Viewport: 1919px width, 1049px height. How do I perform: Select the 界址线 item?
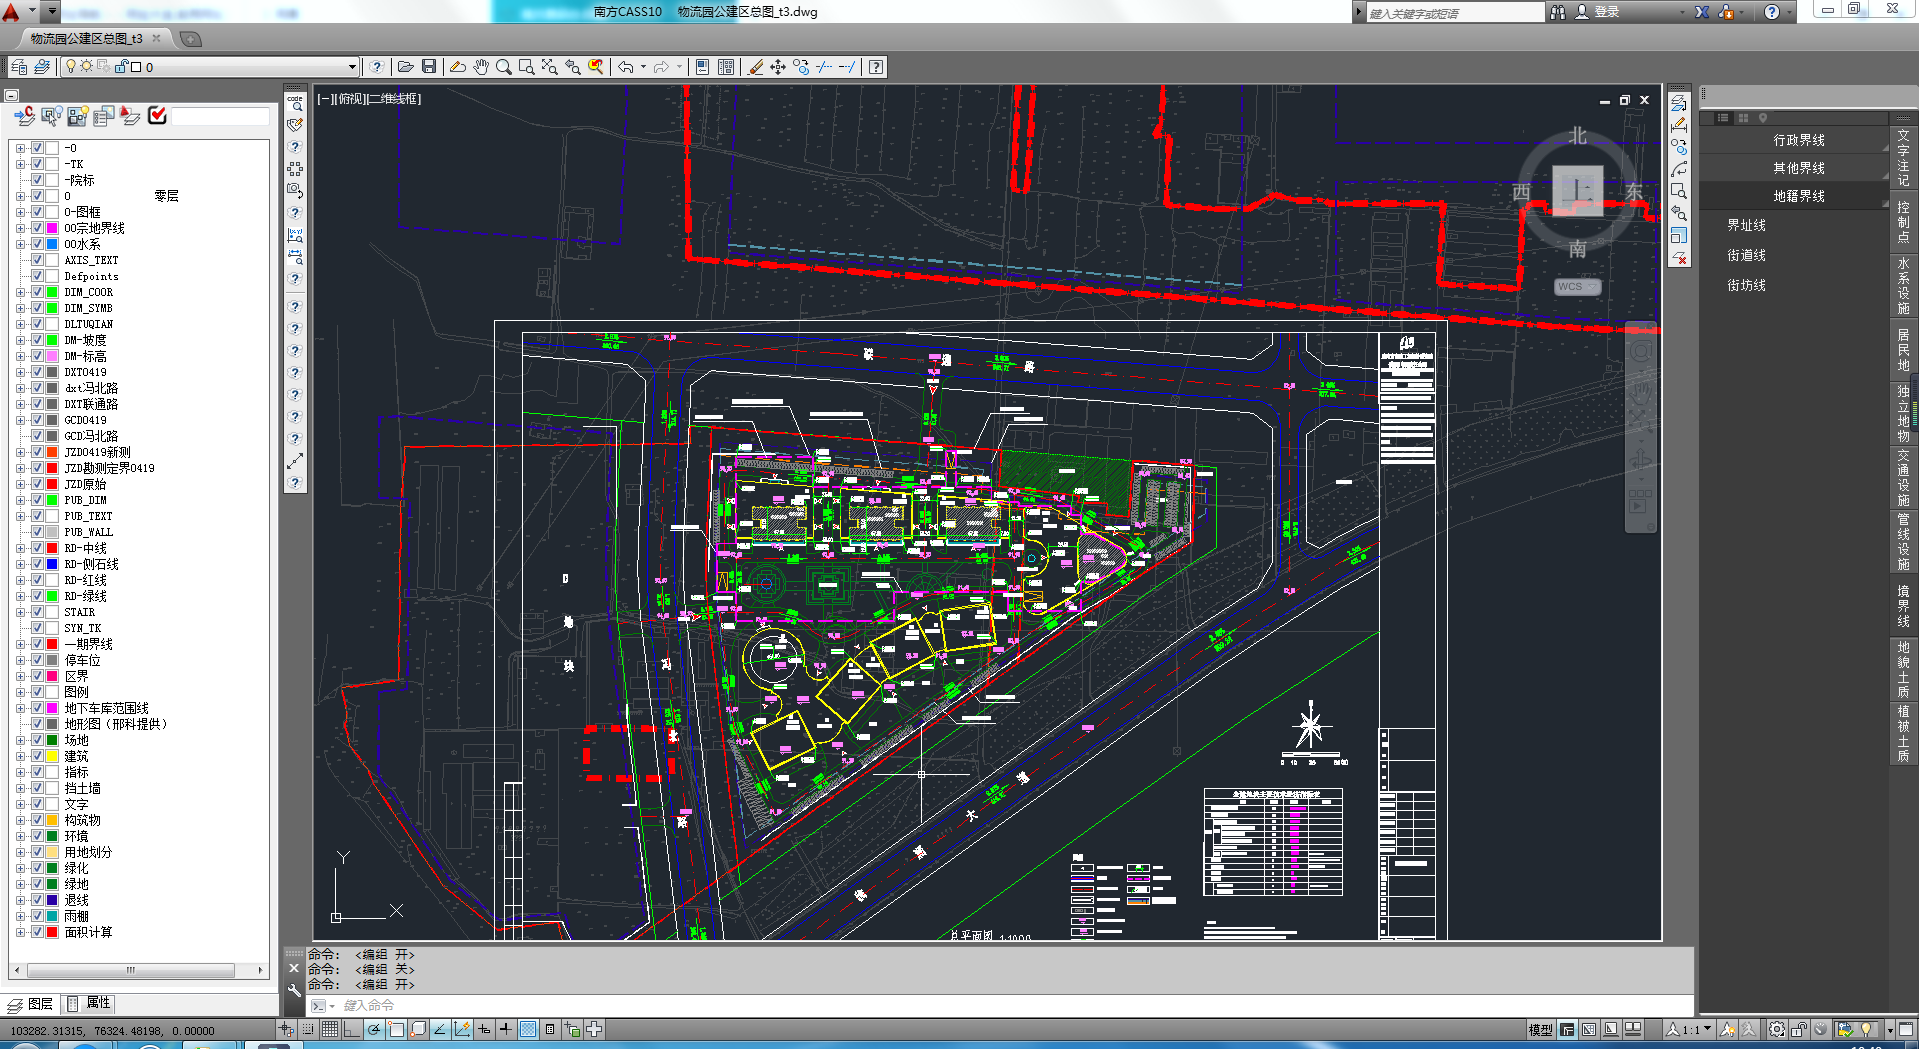pos(1746,225)
